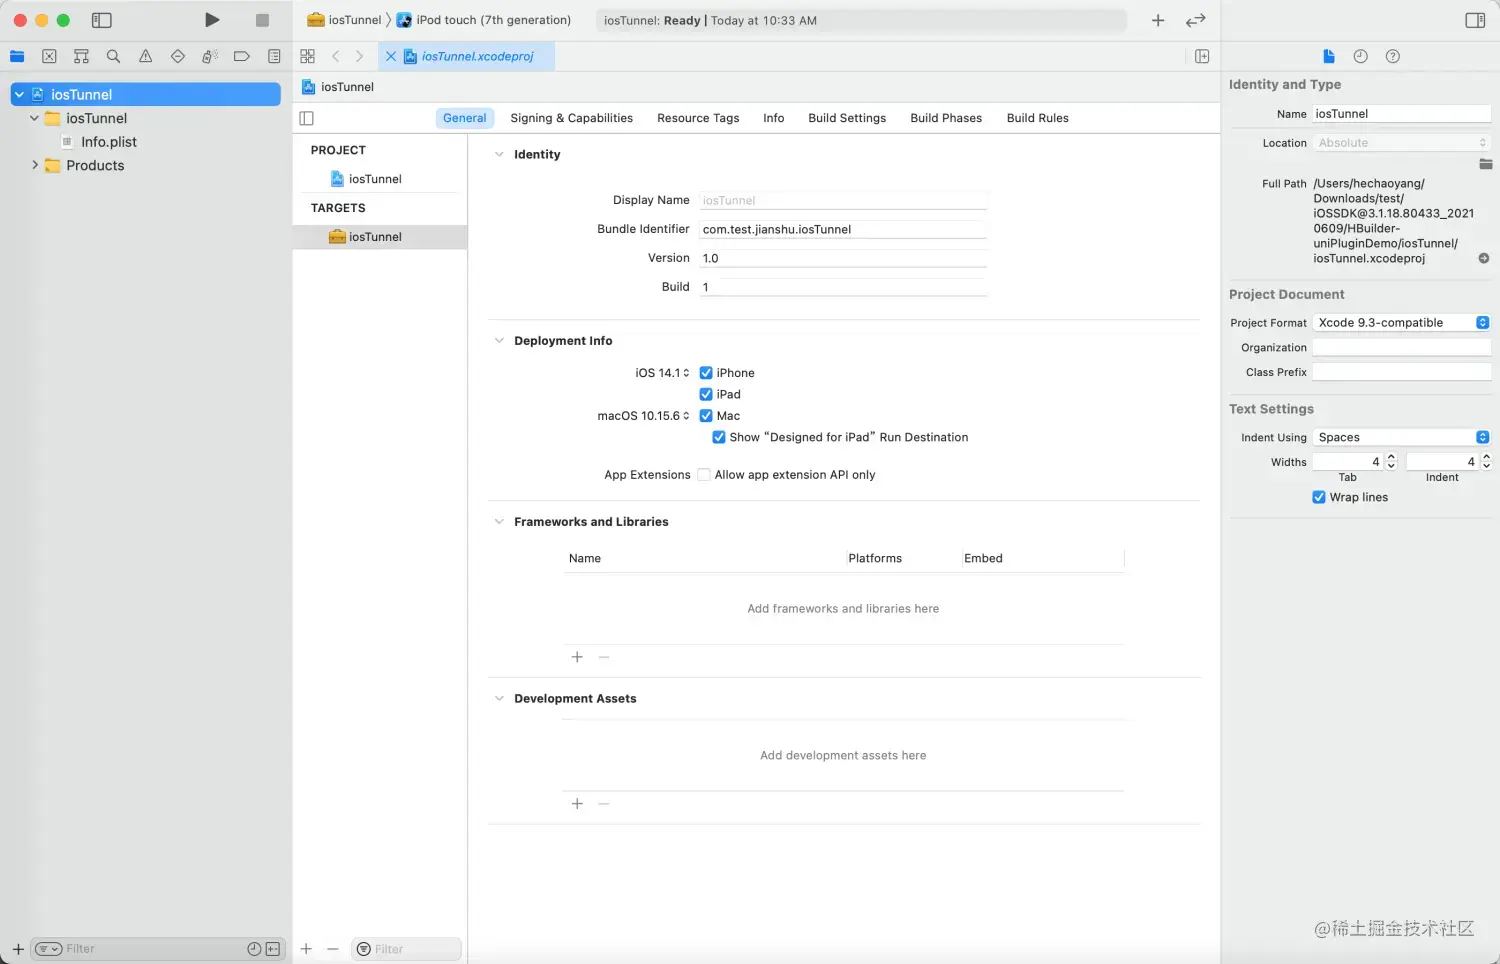The height and width of the screenshot is (964, 1500).
Task: Collapse the Identity section
Action: tap(499, 154)
